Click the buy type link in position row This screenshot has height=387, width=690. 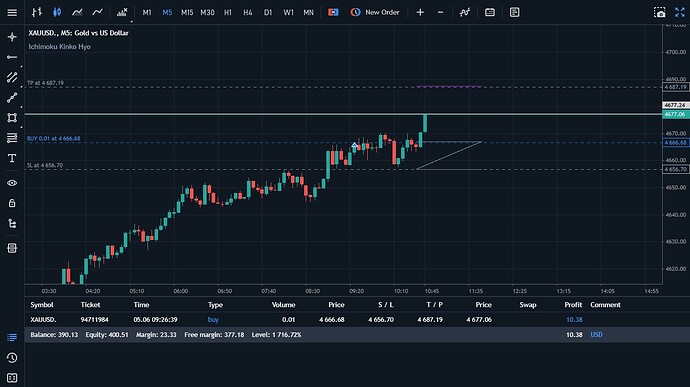point(213,320)
